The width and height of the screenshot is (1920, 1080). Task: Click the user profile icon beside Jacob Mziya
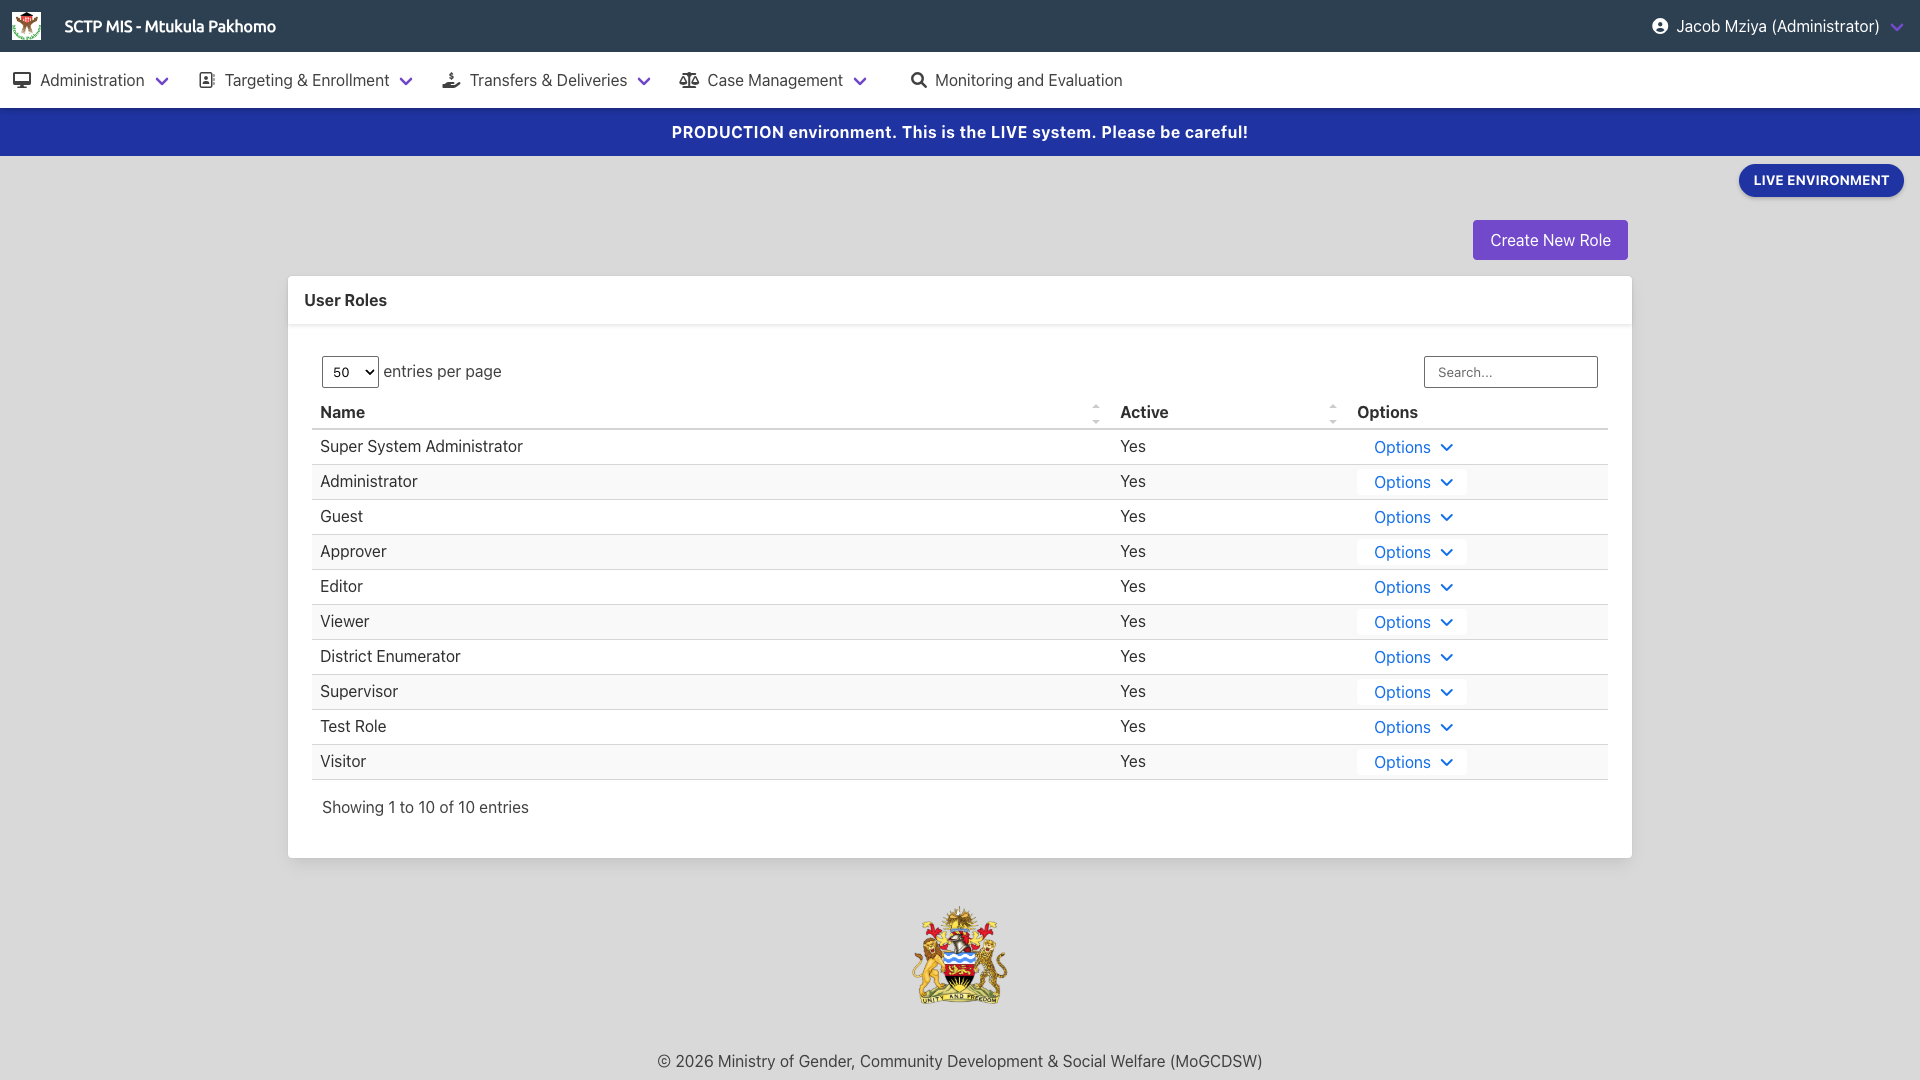tap(1661, 26)
